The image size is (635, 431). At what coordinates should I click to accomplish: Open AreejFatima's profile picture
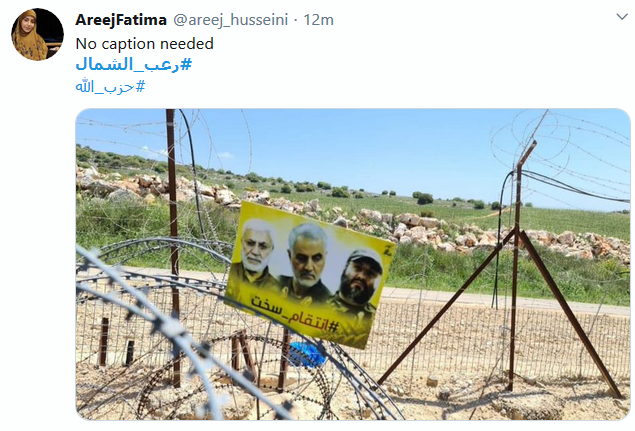click(37, 34)
